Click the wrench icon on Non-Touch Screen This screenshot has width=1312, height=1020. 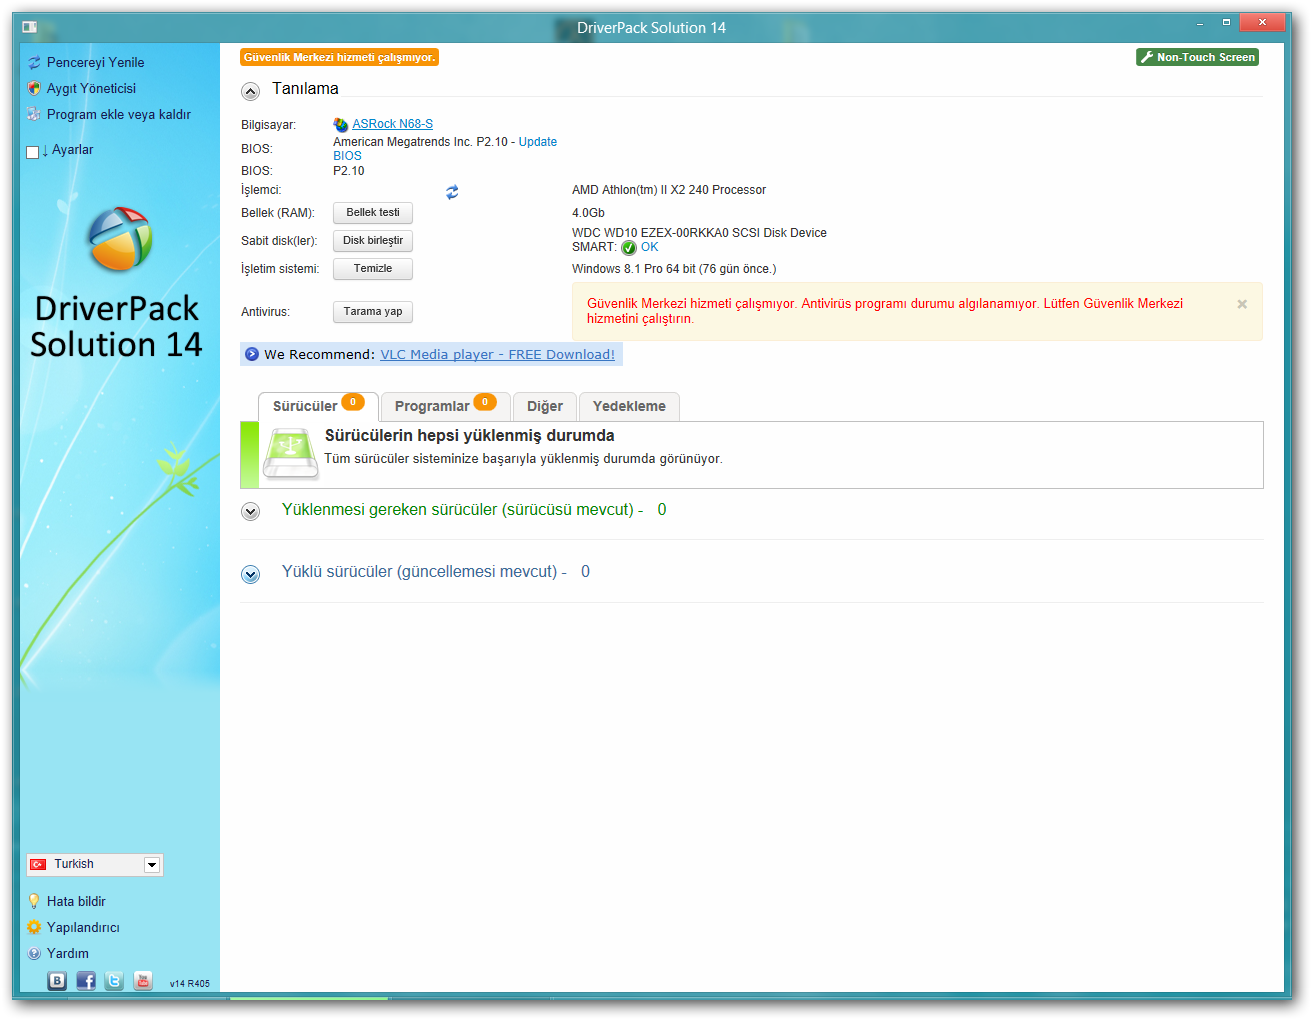click(x=1147, y=57)
